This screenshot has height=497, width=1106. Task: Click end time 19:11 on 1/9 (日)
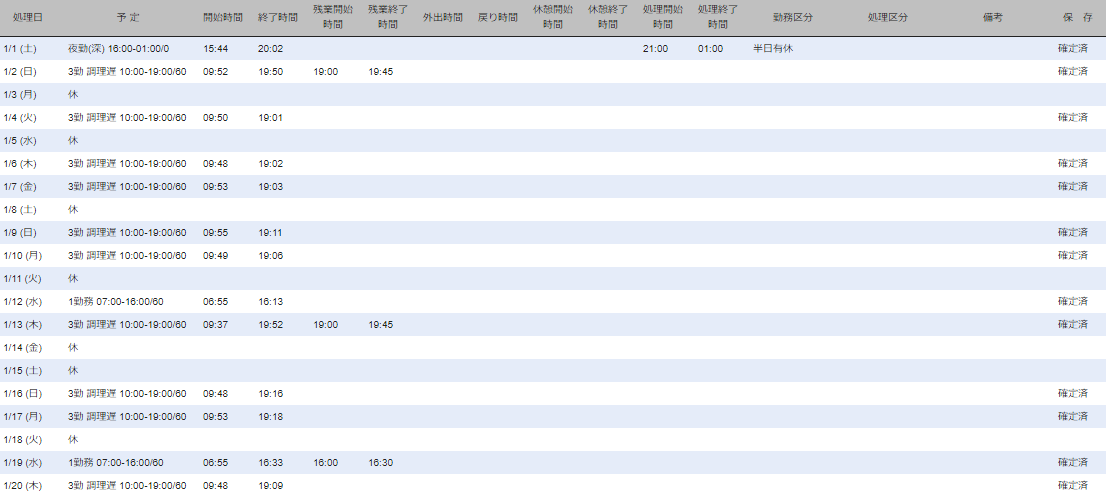point(271,233)
